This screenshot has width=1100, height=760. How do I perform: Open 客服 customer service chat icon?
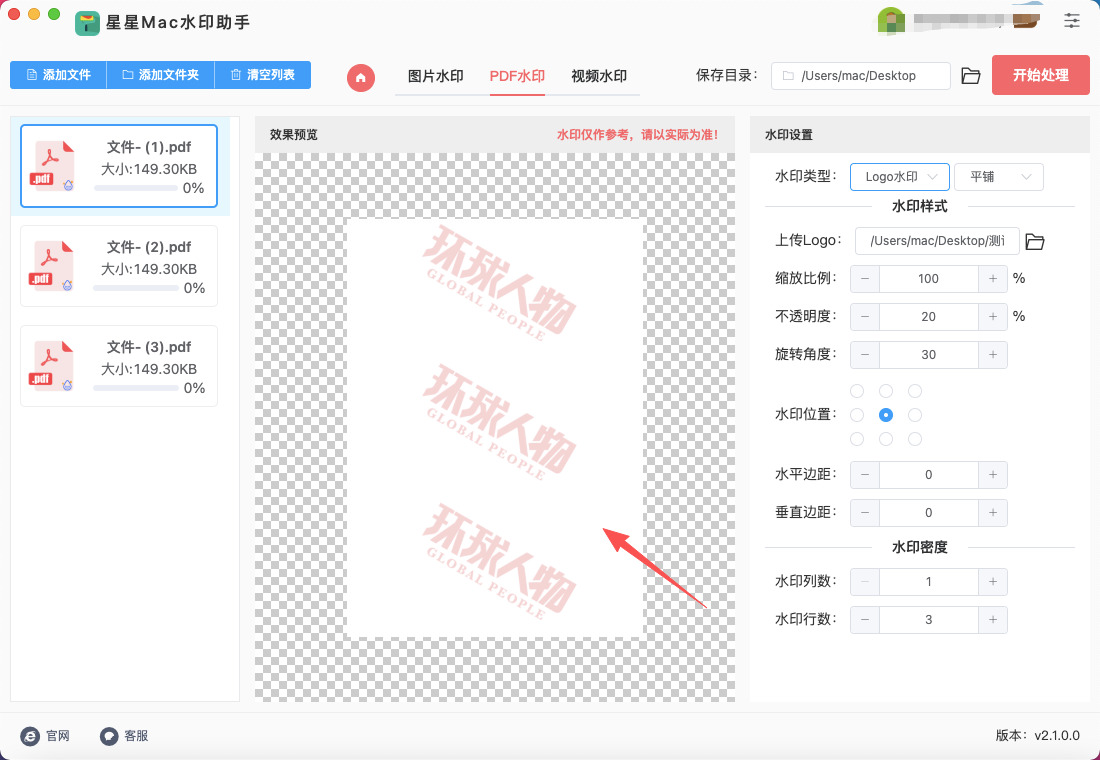[109, 736]
